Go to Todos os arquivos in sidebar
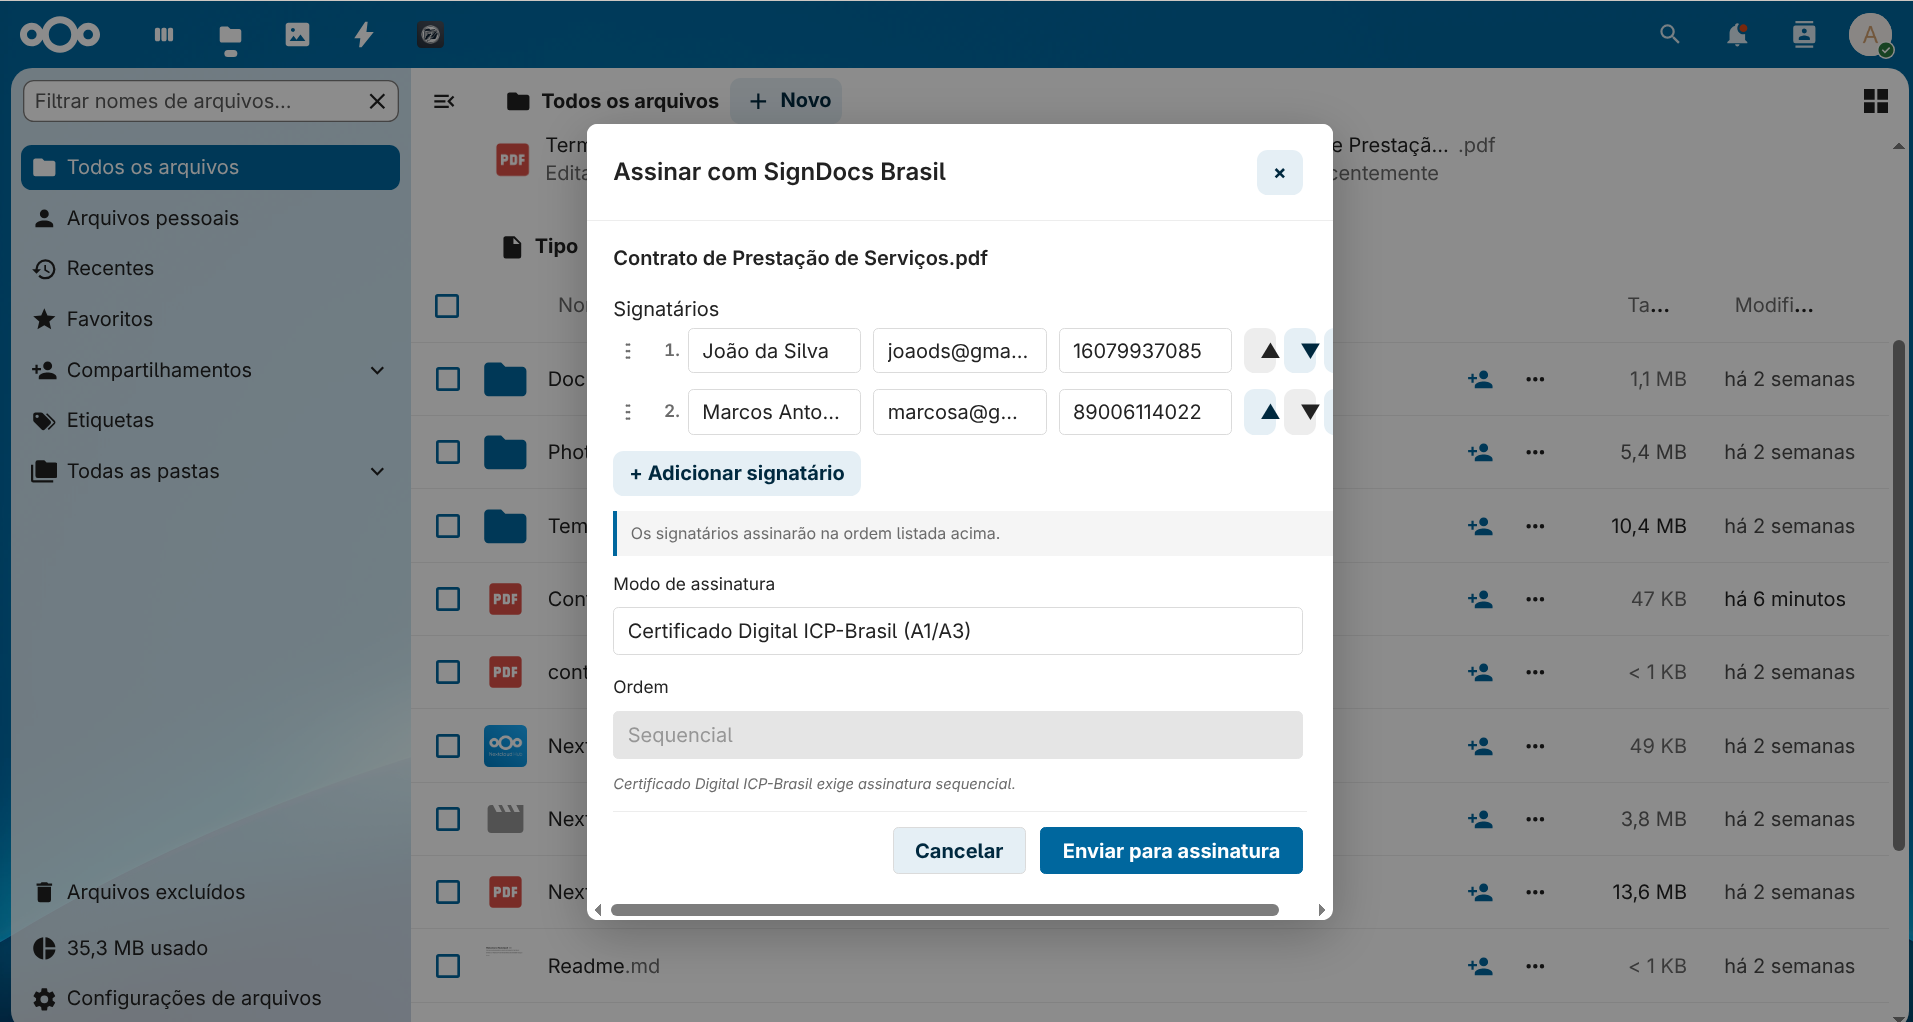Viewport: 1913px width, 1022px height. point(210,167)
